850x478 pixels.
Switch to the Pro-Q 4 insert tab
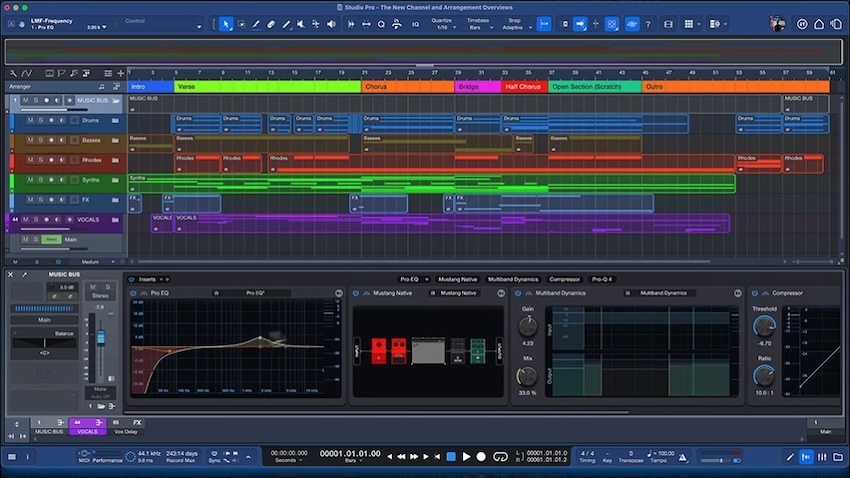601,279
